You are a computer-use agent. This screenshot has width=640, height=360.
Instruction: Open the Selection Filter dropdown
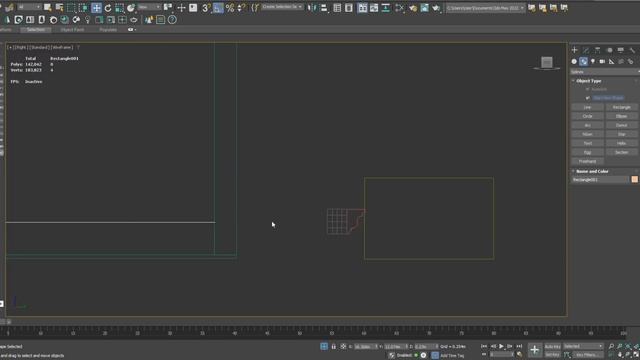pos(29,7)
